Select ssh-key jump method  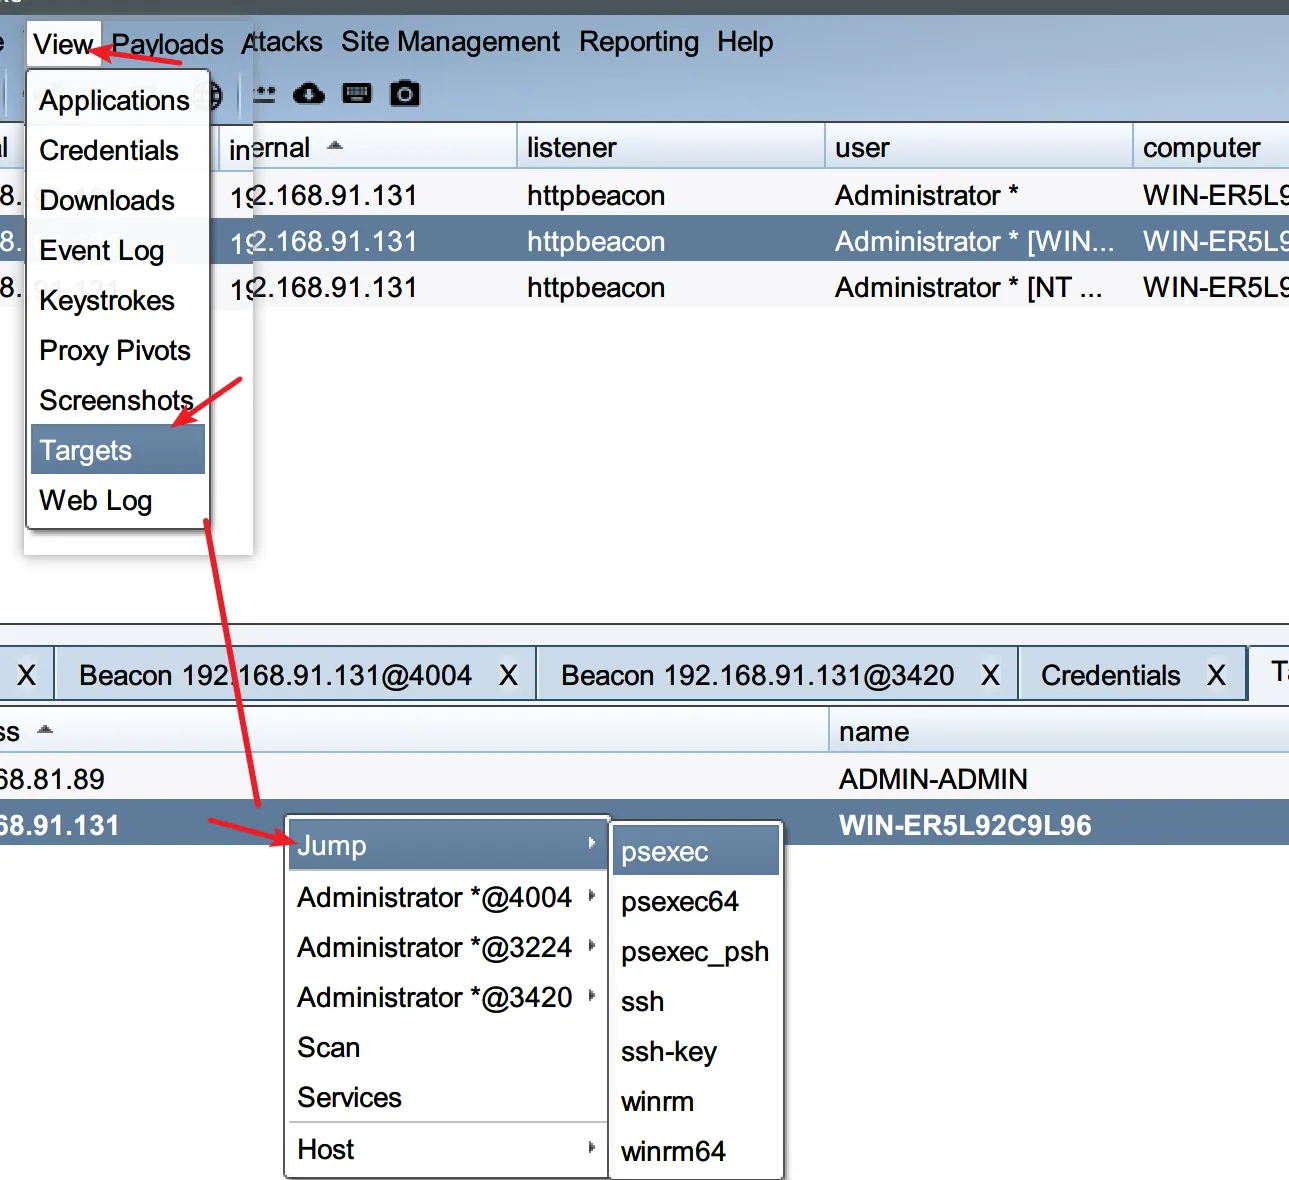(696, 1051)
